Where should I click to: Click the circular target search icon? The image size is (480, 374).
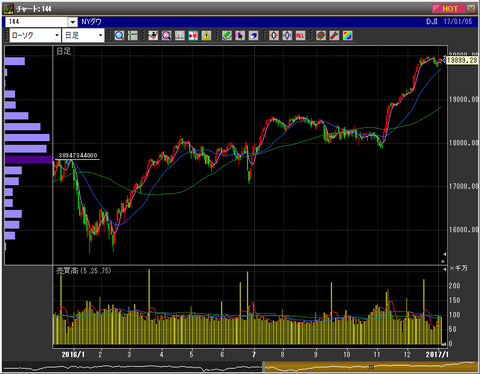coord(166,35)
